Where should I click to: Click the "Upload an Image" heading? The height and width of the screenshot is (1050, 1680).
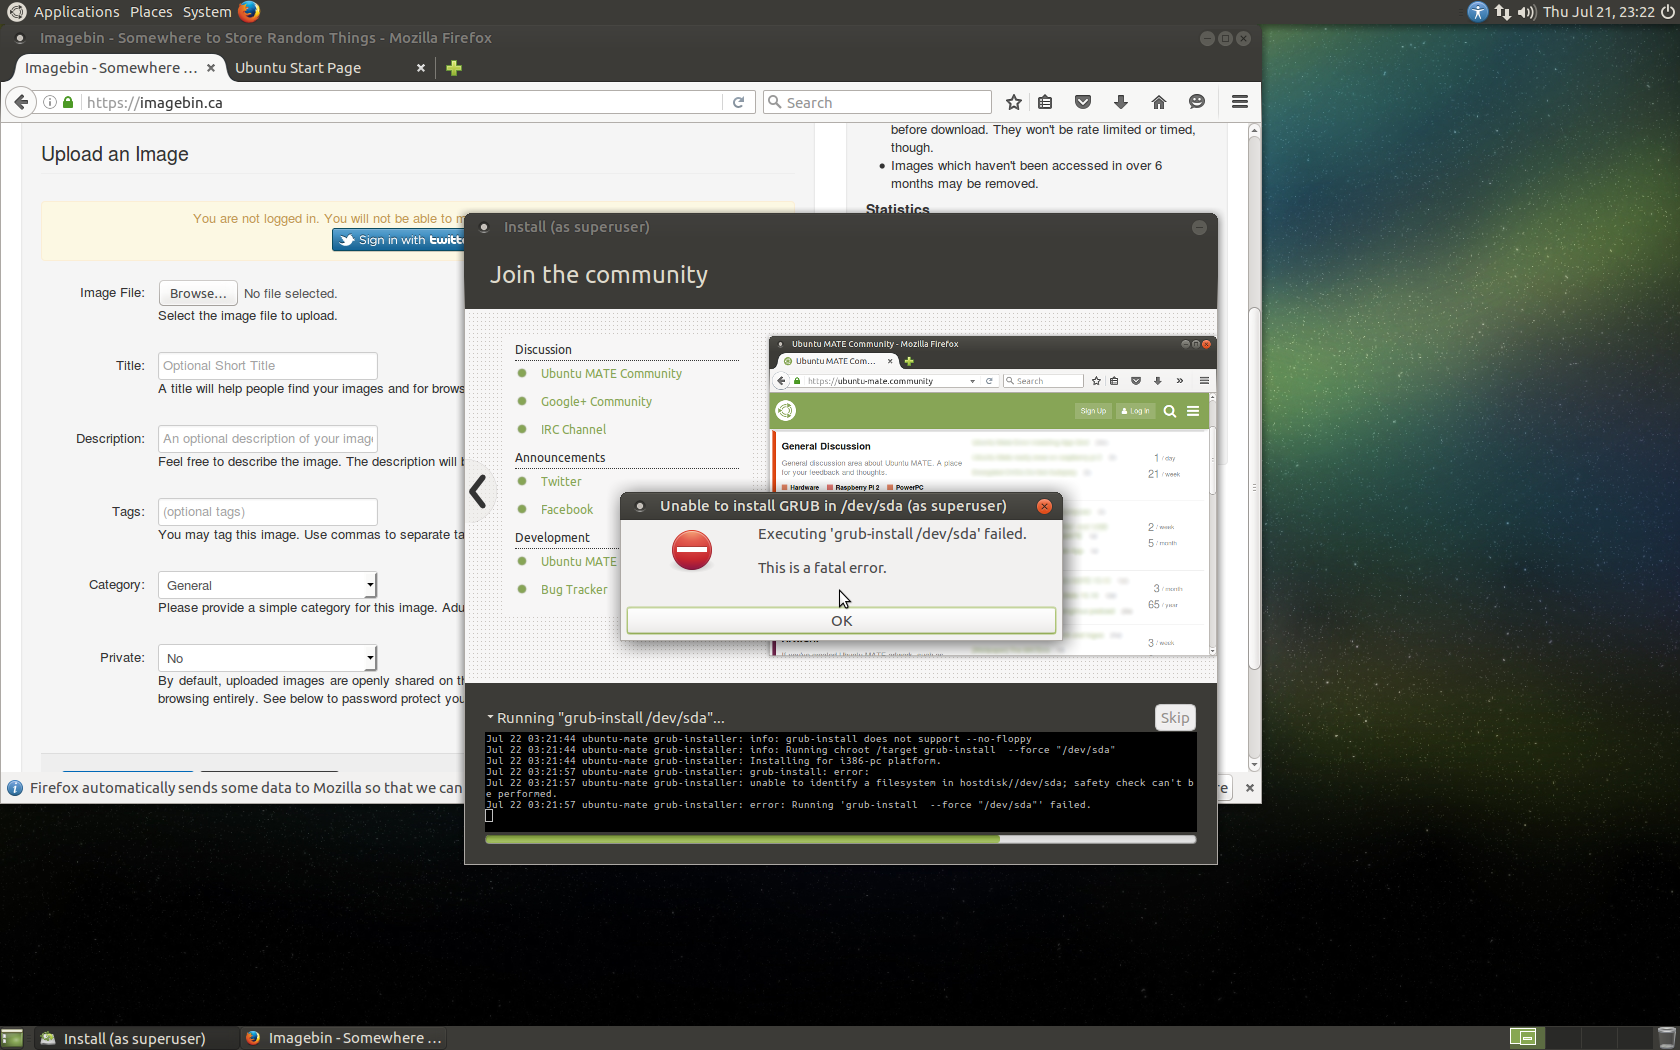pos(115,154)
